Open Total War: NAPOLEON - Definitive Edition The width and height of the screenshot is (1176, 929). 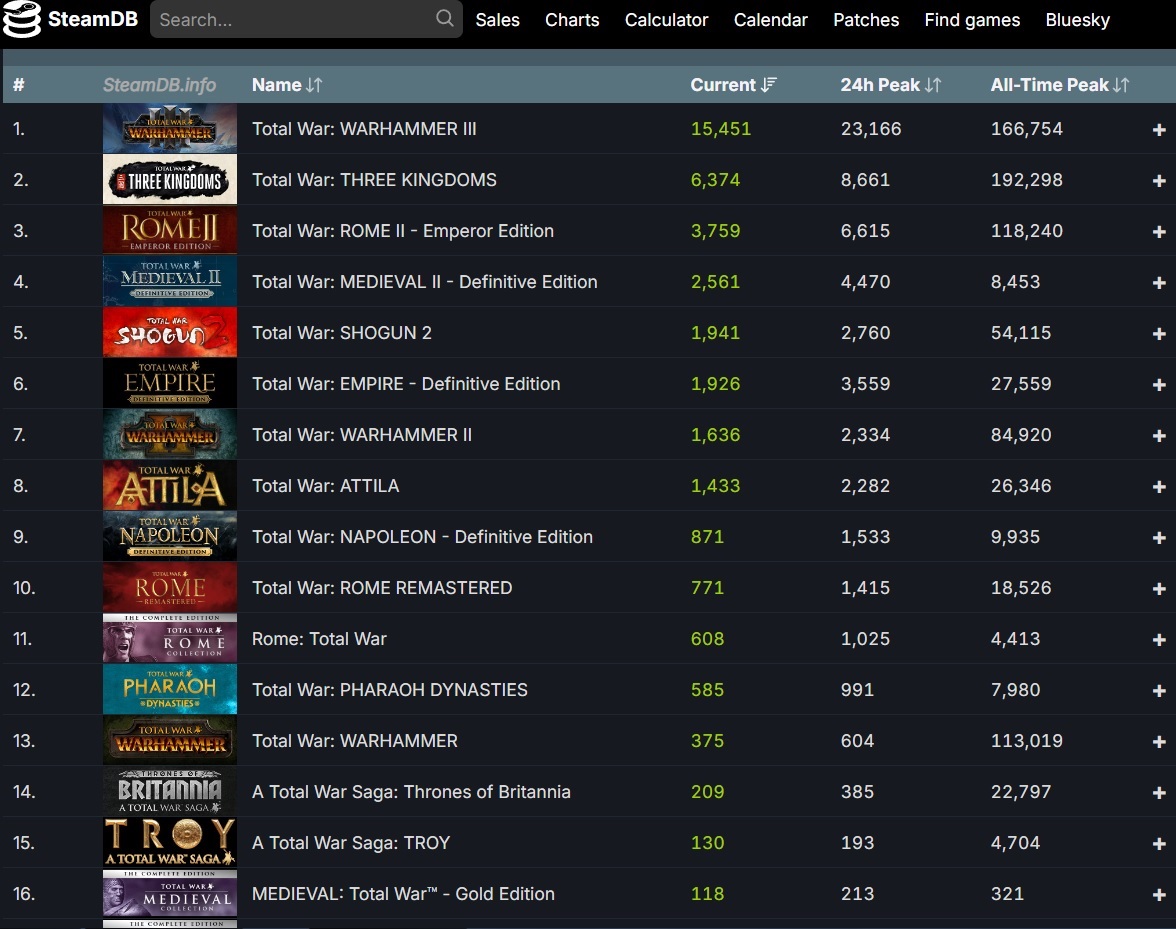[422, 537]
